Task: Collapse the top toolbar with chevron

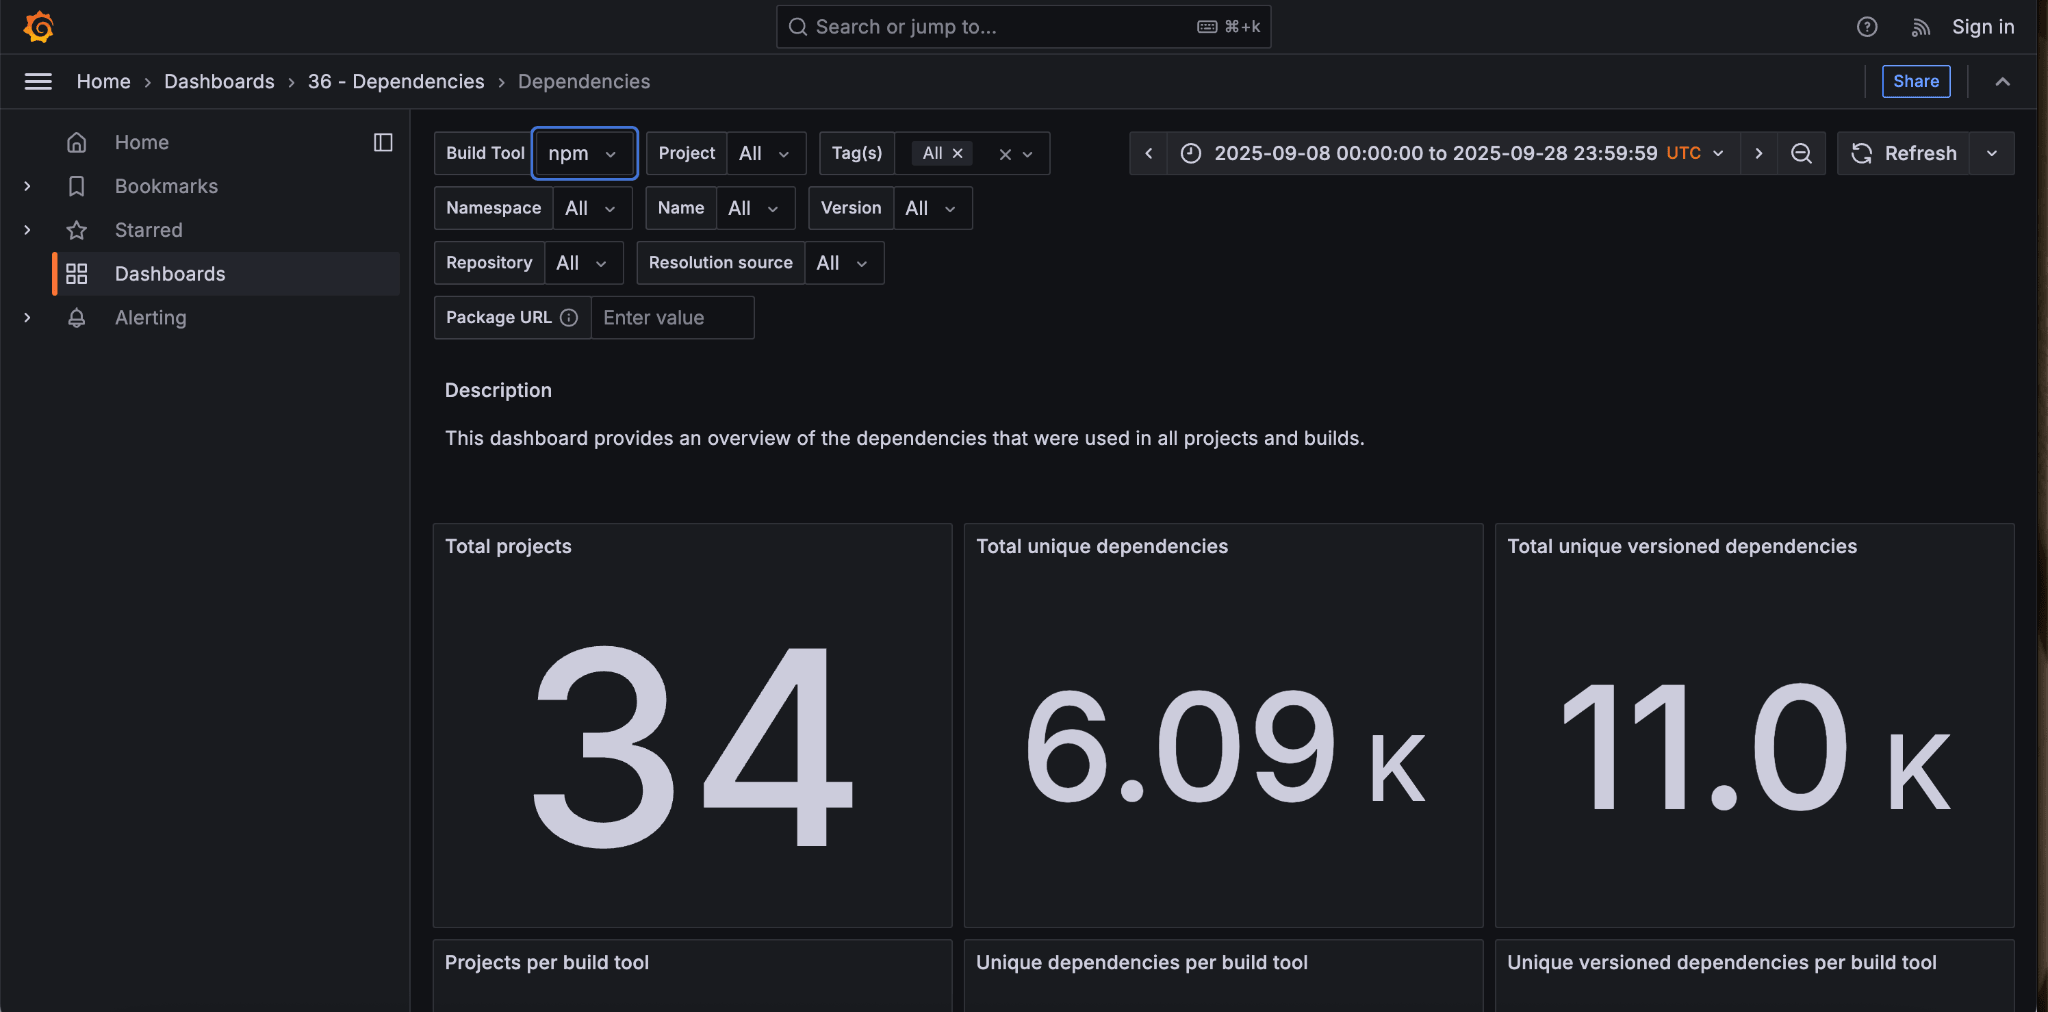Action: coord(2002,82)
